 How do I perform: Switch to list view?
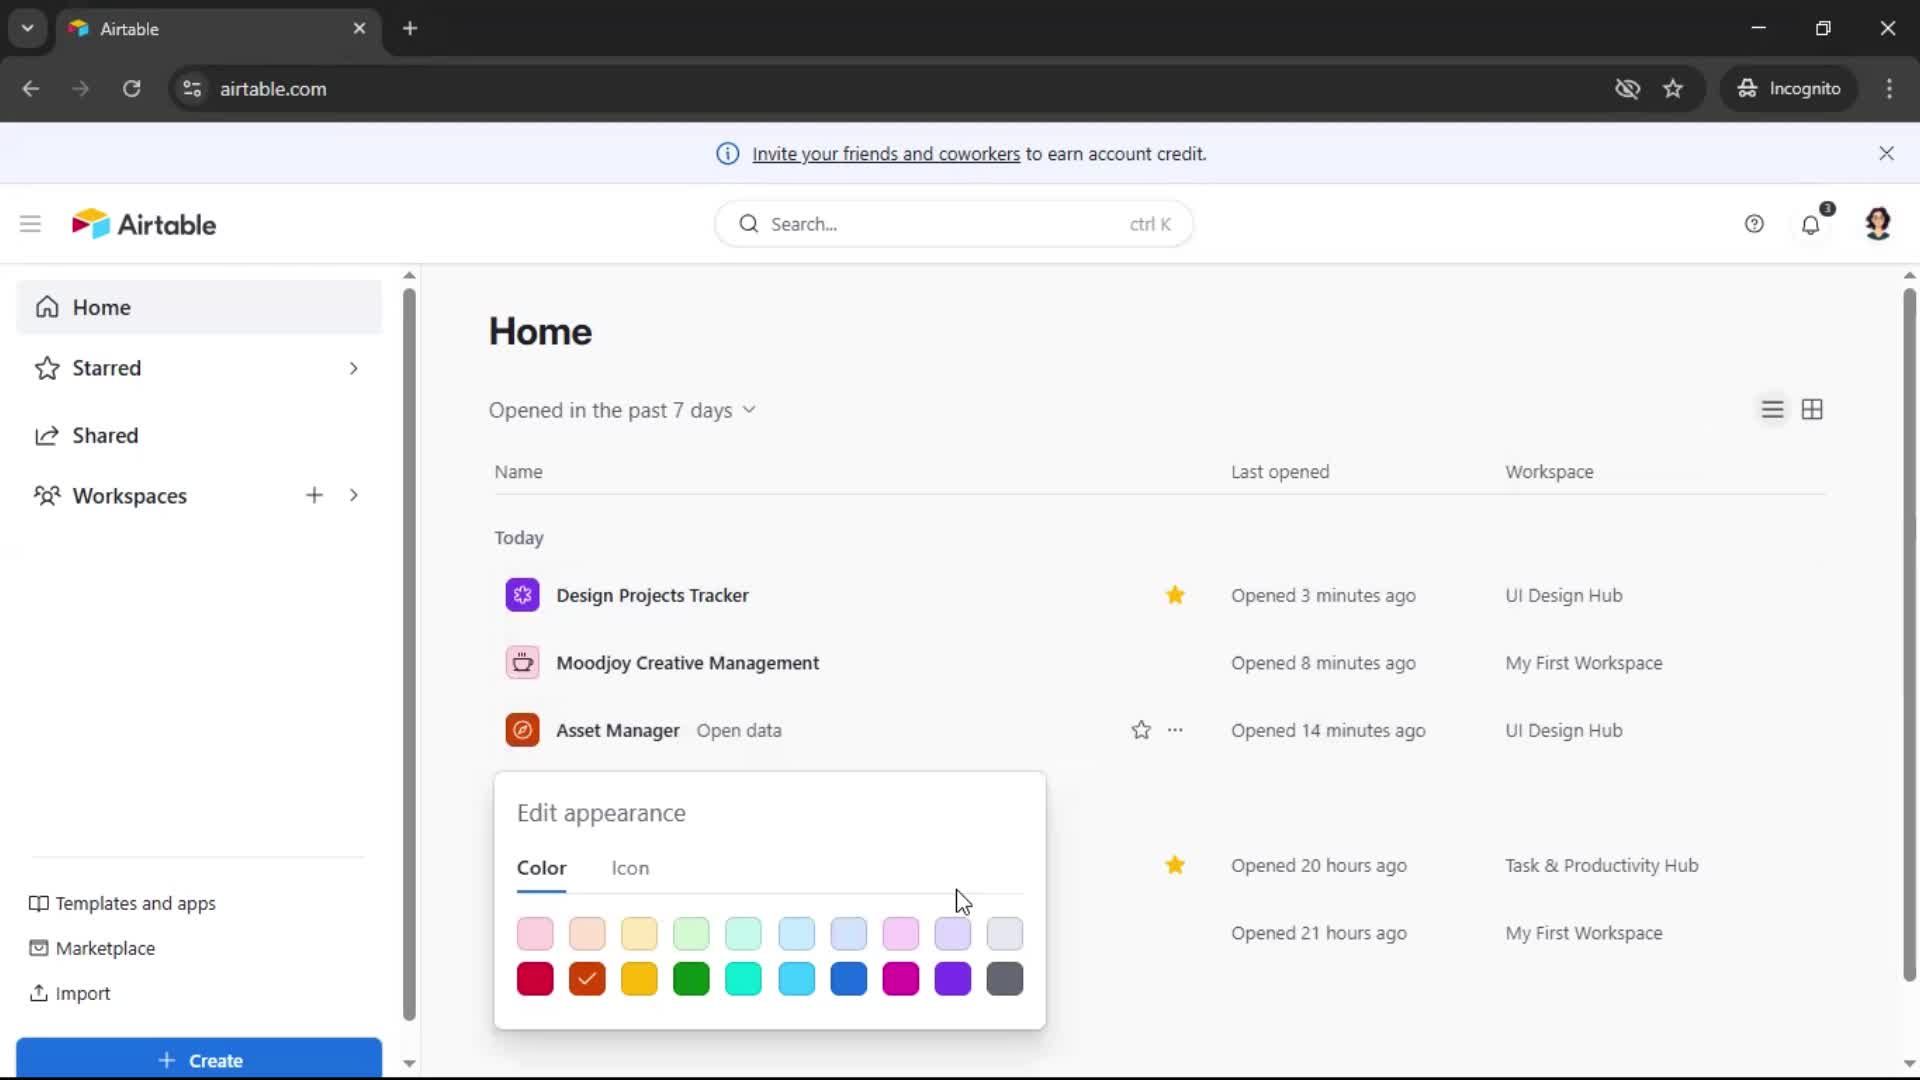pos(1772,410)
